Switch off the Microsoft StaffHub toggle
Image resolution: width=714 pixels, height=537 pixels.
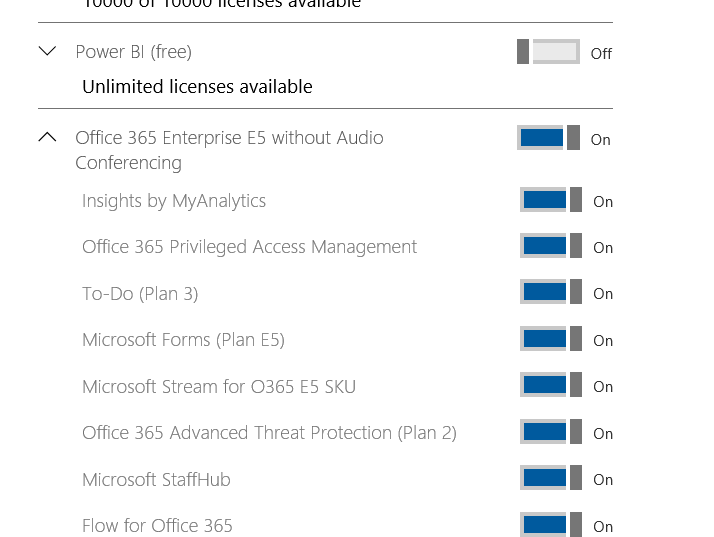coord(550,478)
